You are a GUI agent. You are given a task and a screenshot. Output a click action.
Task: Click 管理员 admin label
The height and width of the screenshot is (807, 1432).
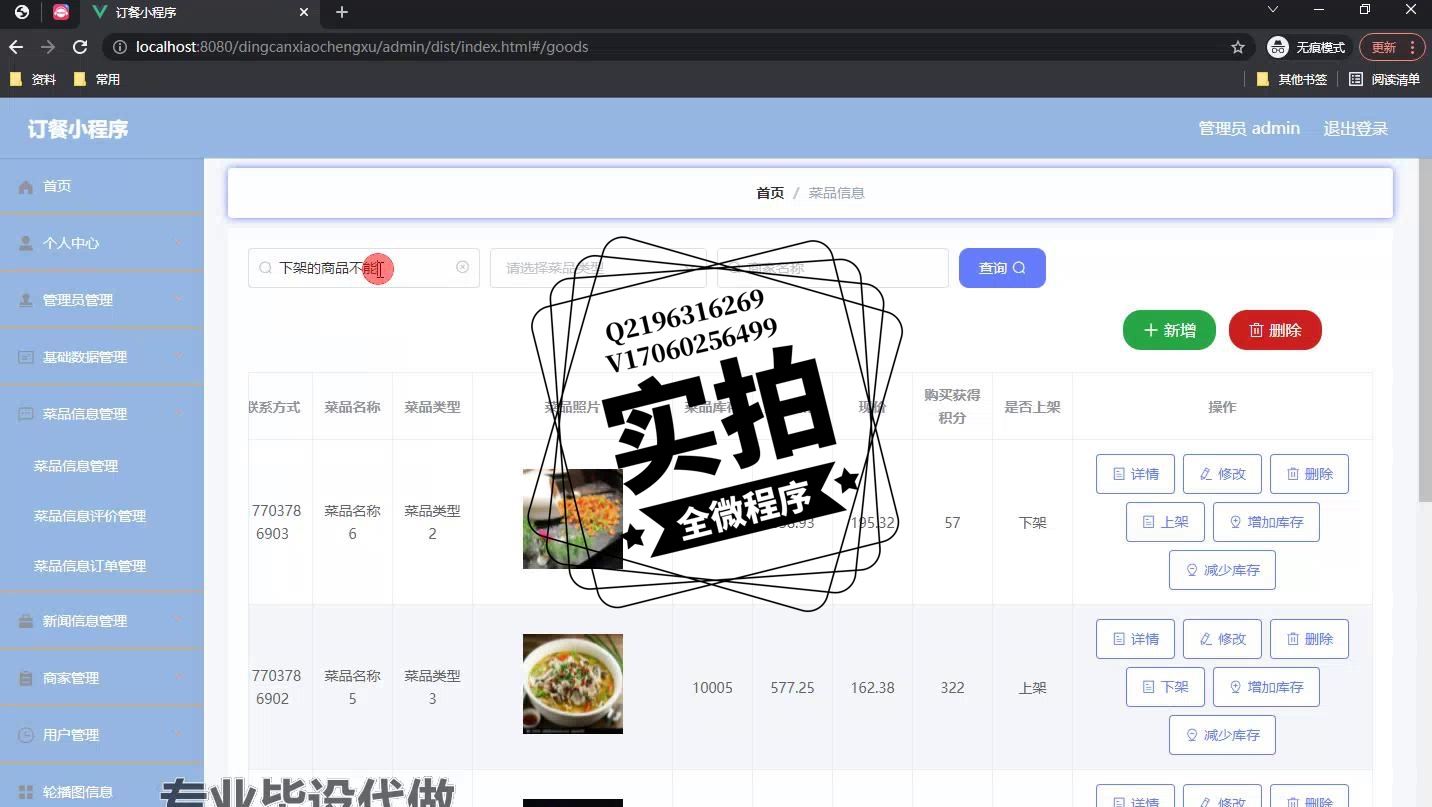(x=1249, y=128)
